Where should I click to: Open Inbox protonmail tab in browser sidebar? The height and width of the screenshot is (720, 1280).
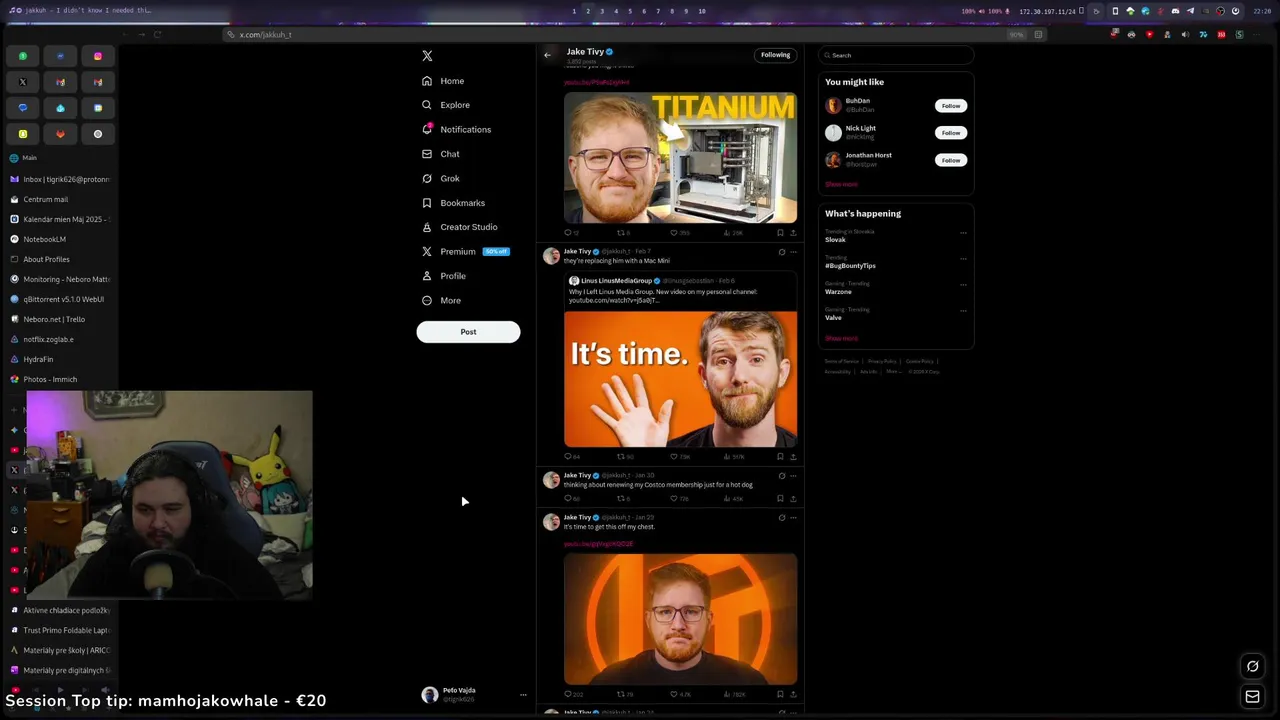tap(60, 179)
